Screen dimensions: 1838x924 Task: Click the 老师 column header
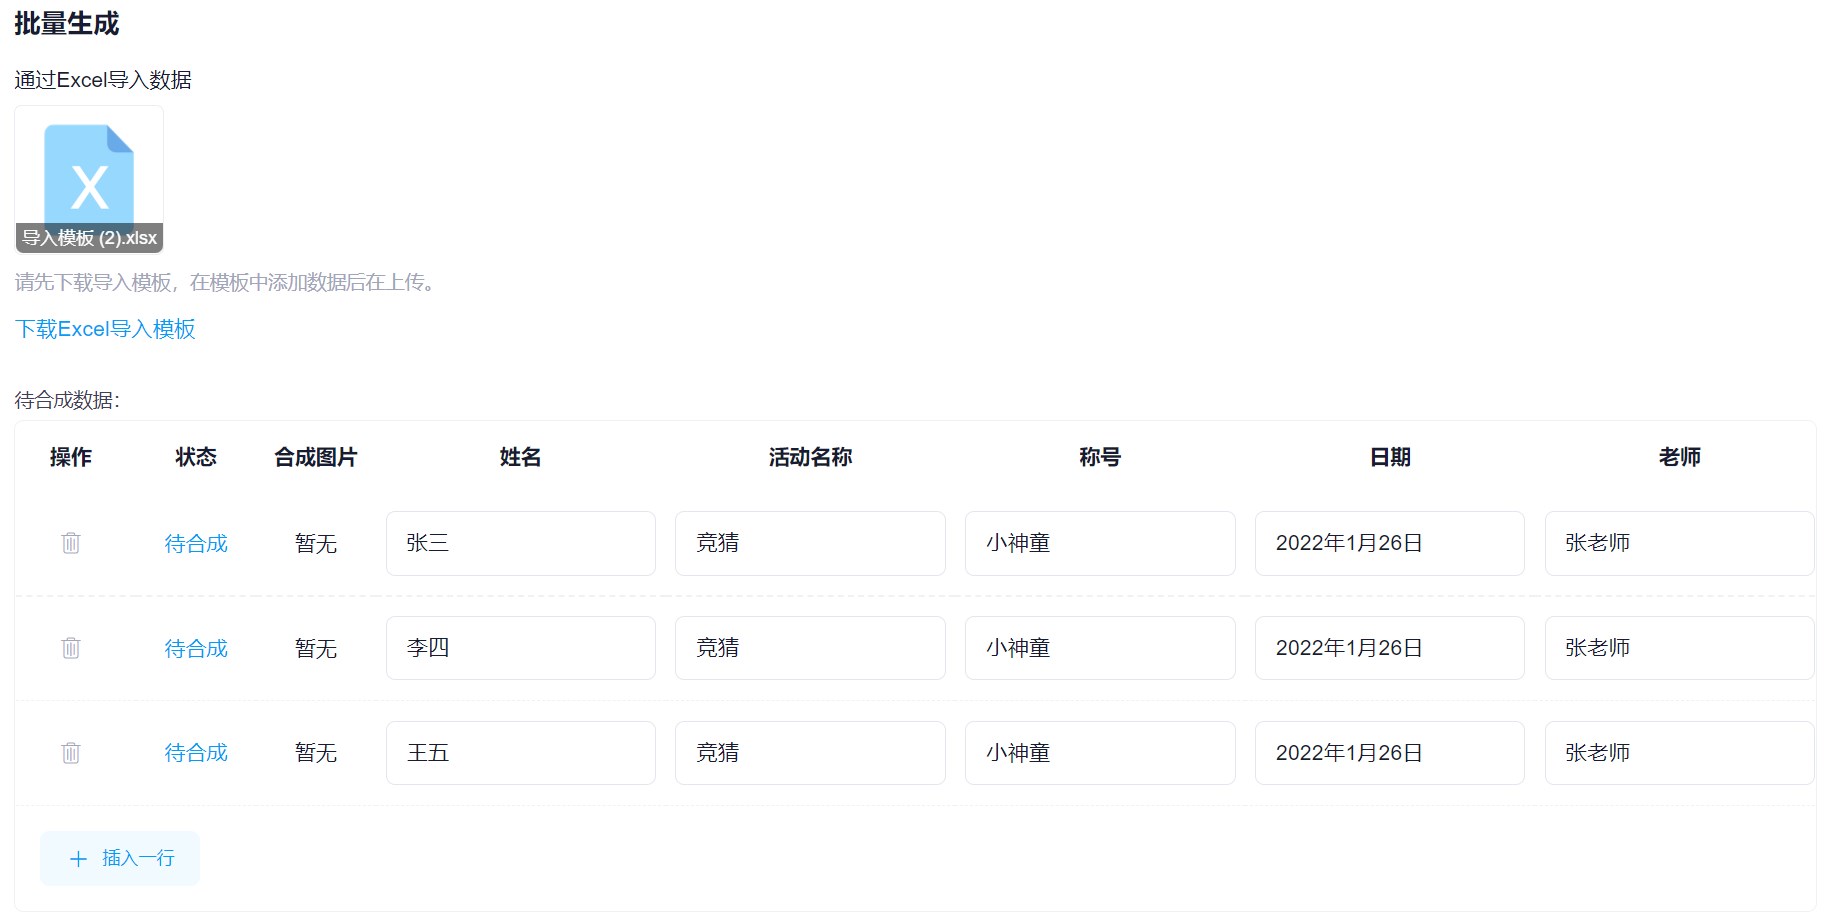point(1680,457)
